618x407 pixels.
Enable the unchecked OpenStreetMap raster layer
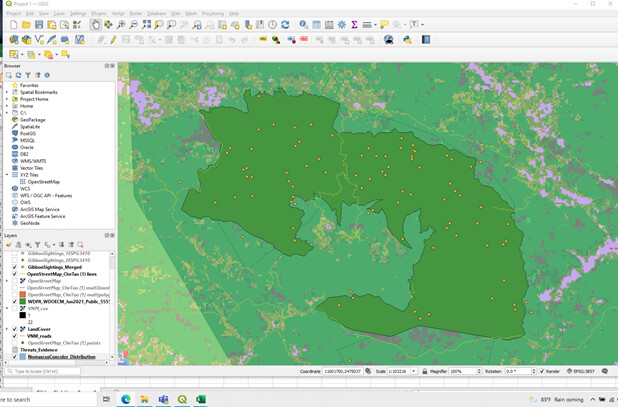pos(15,281)
